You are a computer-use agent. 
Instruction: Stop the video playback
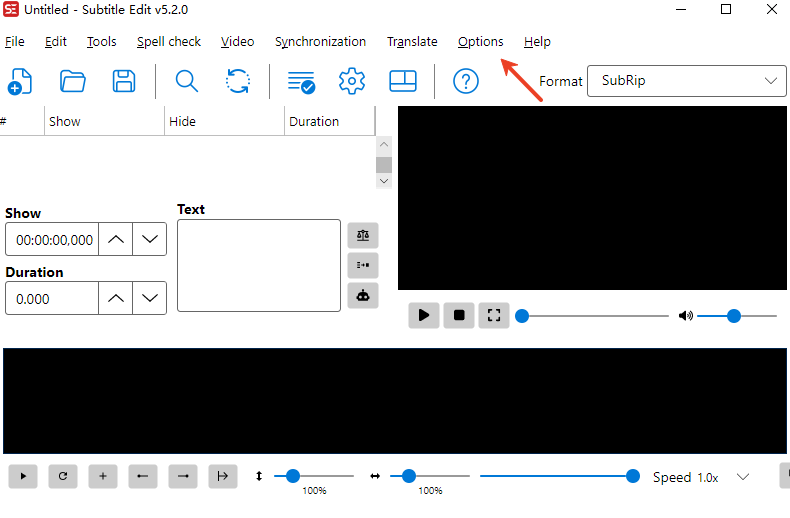459,315
